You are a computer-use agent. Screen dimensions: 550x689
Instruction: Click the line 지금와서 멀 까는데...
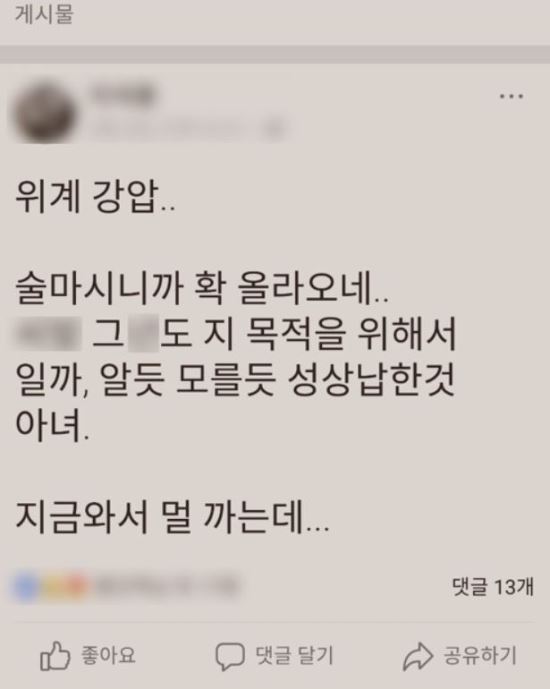point(172,517)
